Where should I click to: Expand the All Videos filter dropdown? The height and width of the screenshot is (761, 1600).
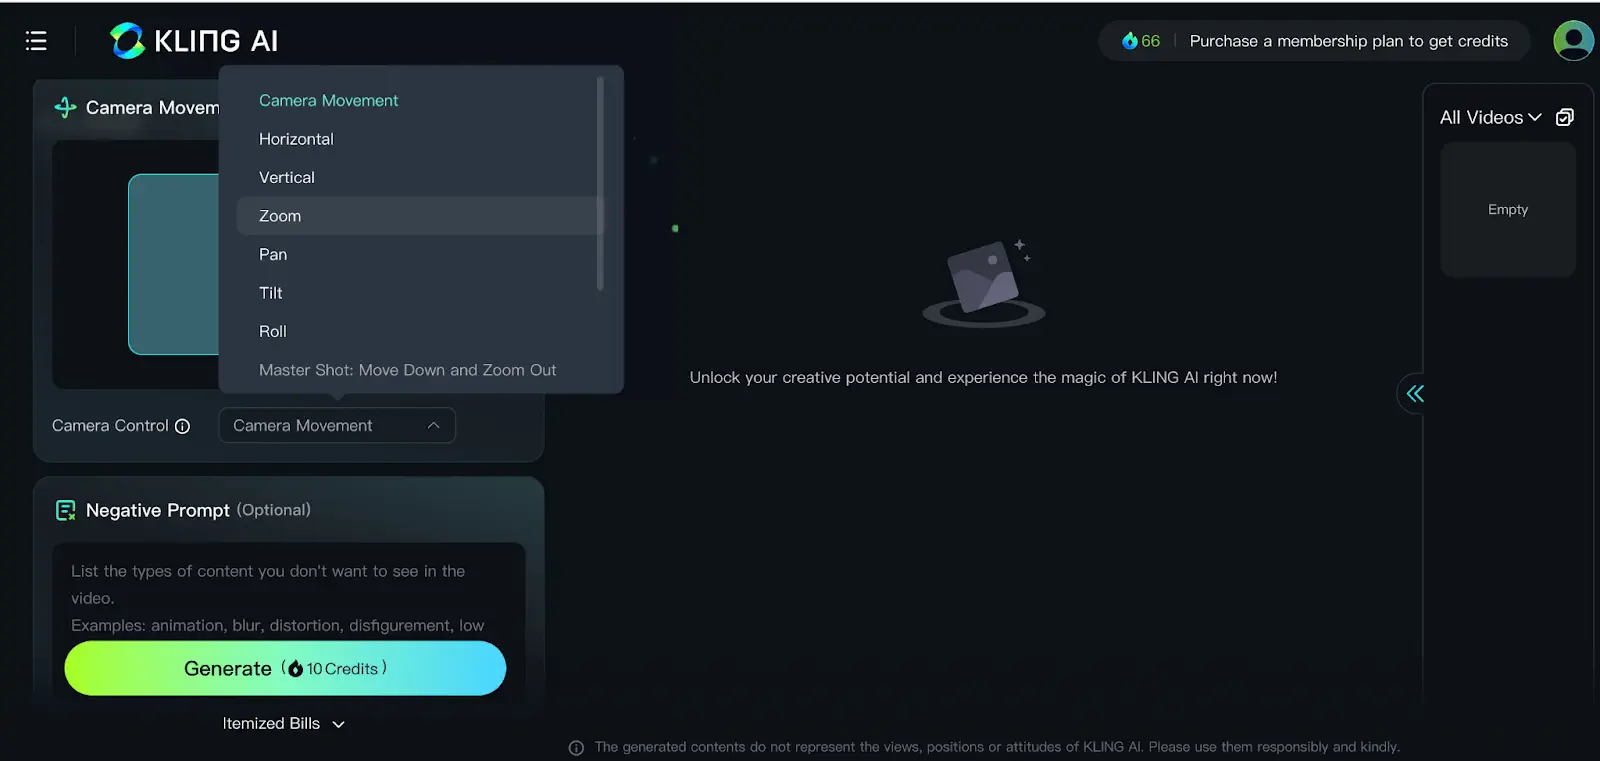(x=1491, y=117)
